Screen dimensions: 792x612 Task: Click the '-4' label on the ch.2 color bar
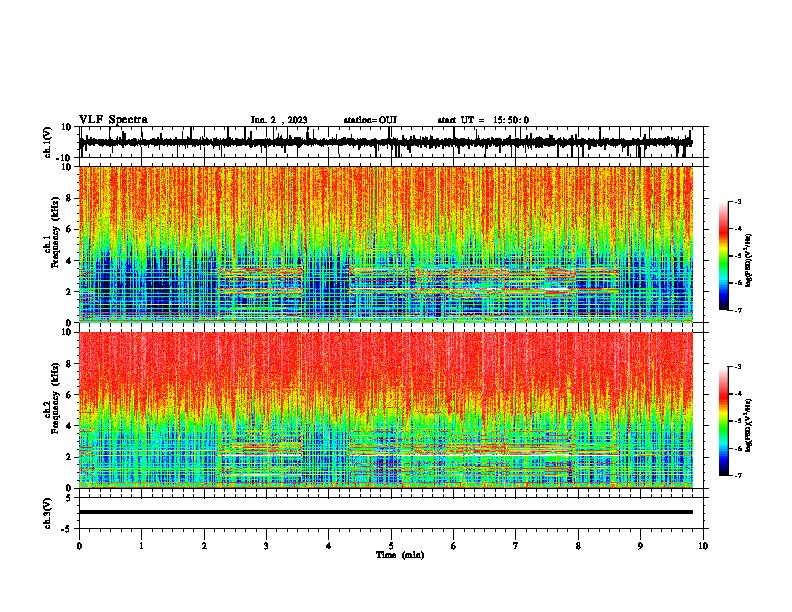(737, 394)
